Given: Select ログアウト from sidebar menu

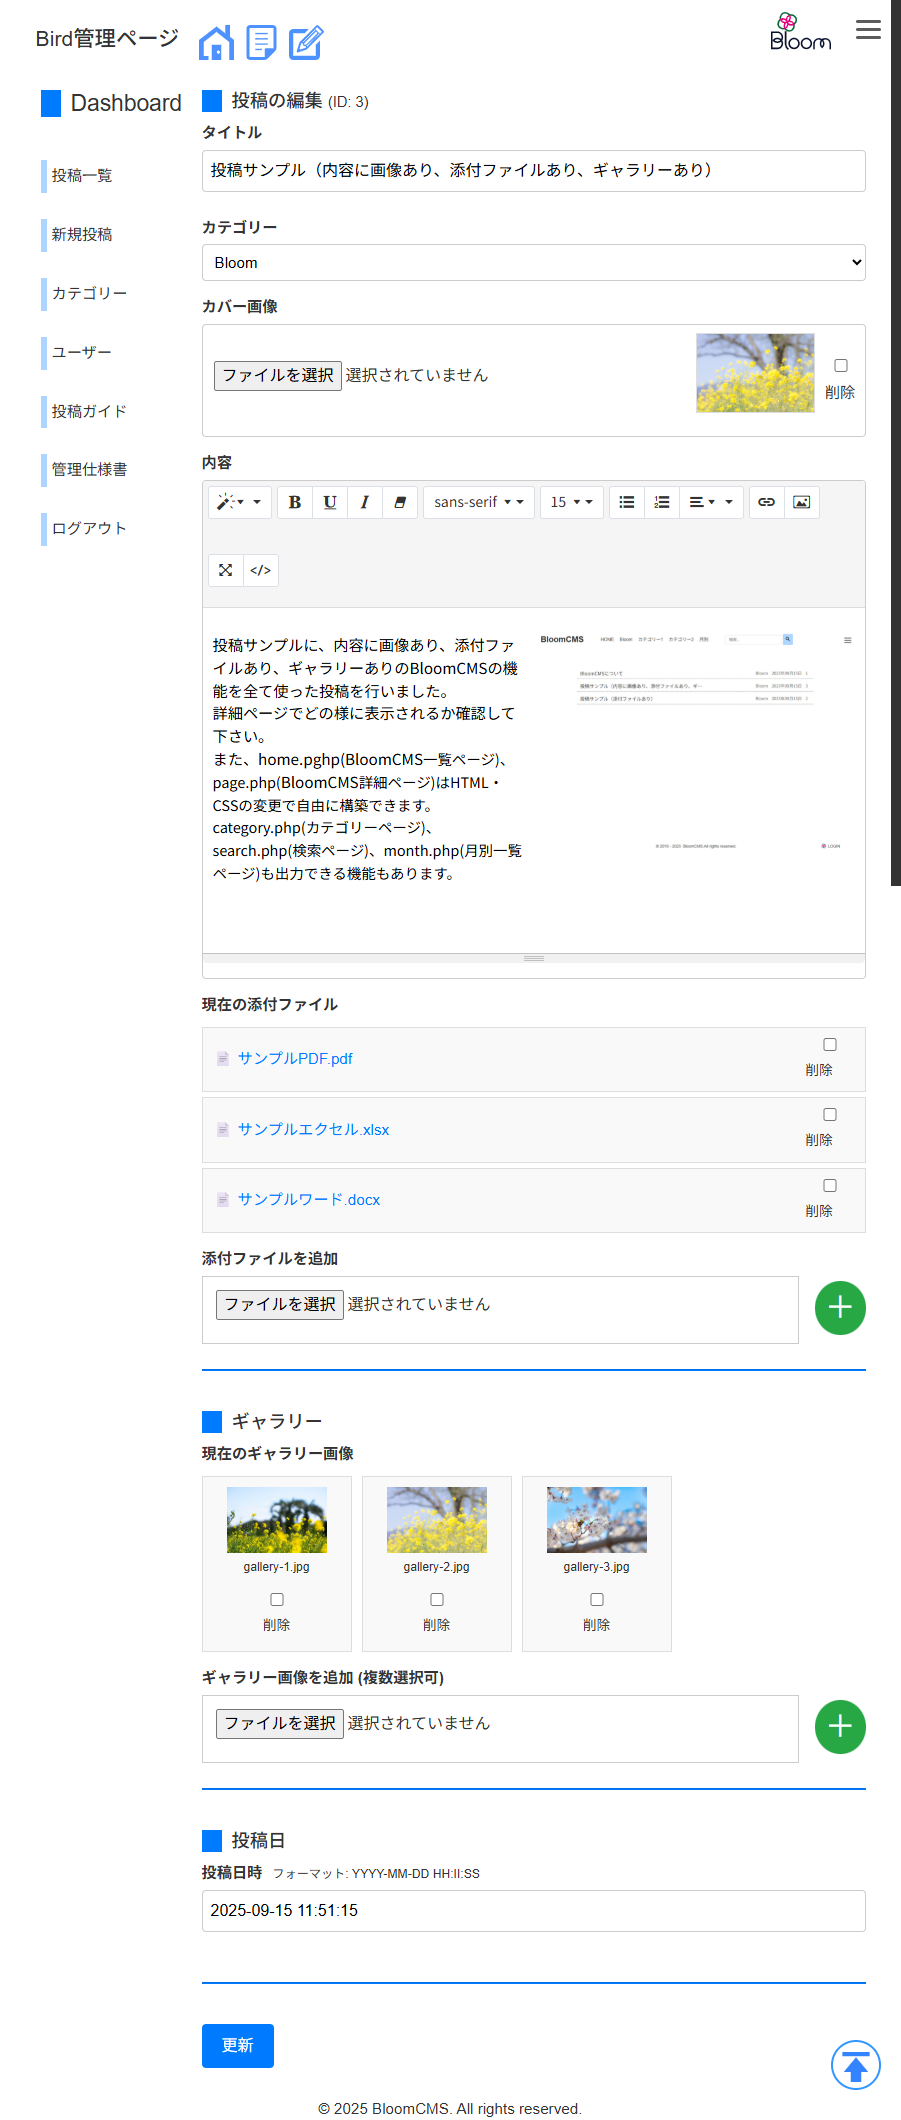Looking at the screenshot, I should [x=89, y=529].
